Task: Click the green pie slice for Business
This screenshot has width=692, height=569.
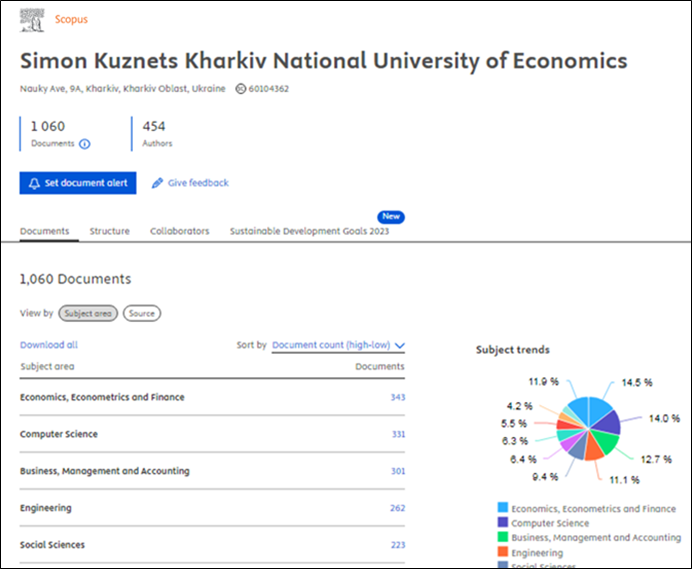Action: coord(606,441)
